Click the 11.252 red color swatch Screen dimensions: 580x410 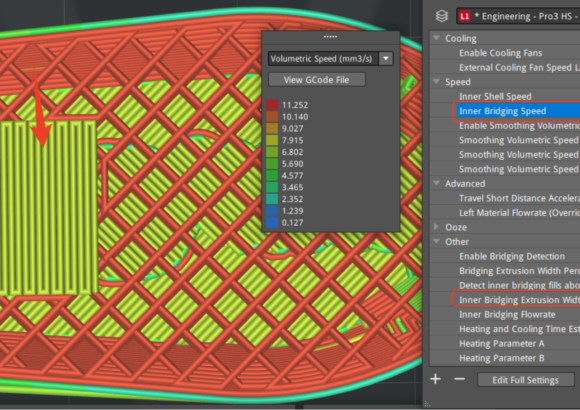coord(272,105)
